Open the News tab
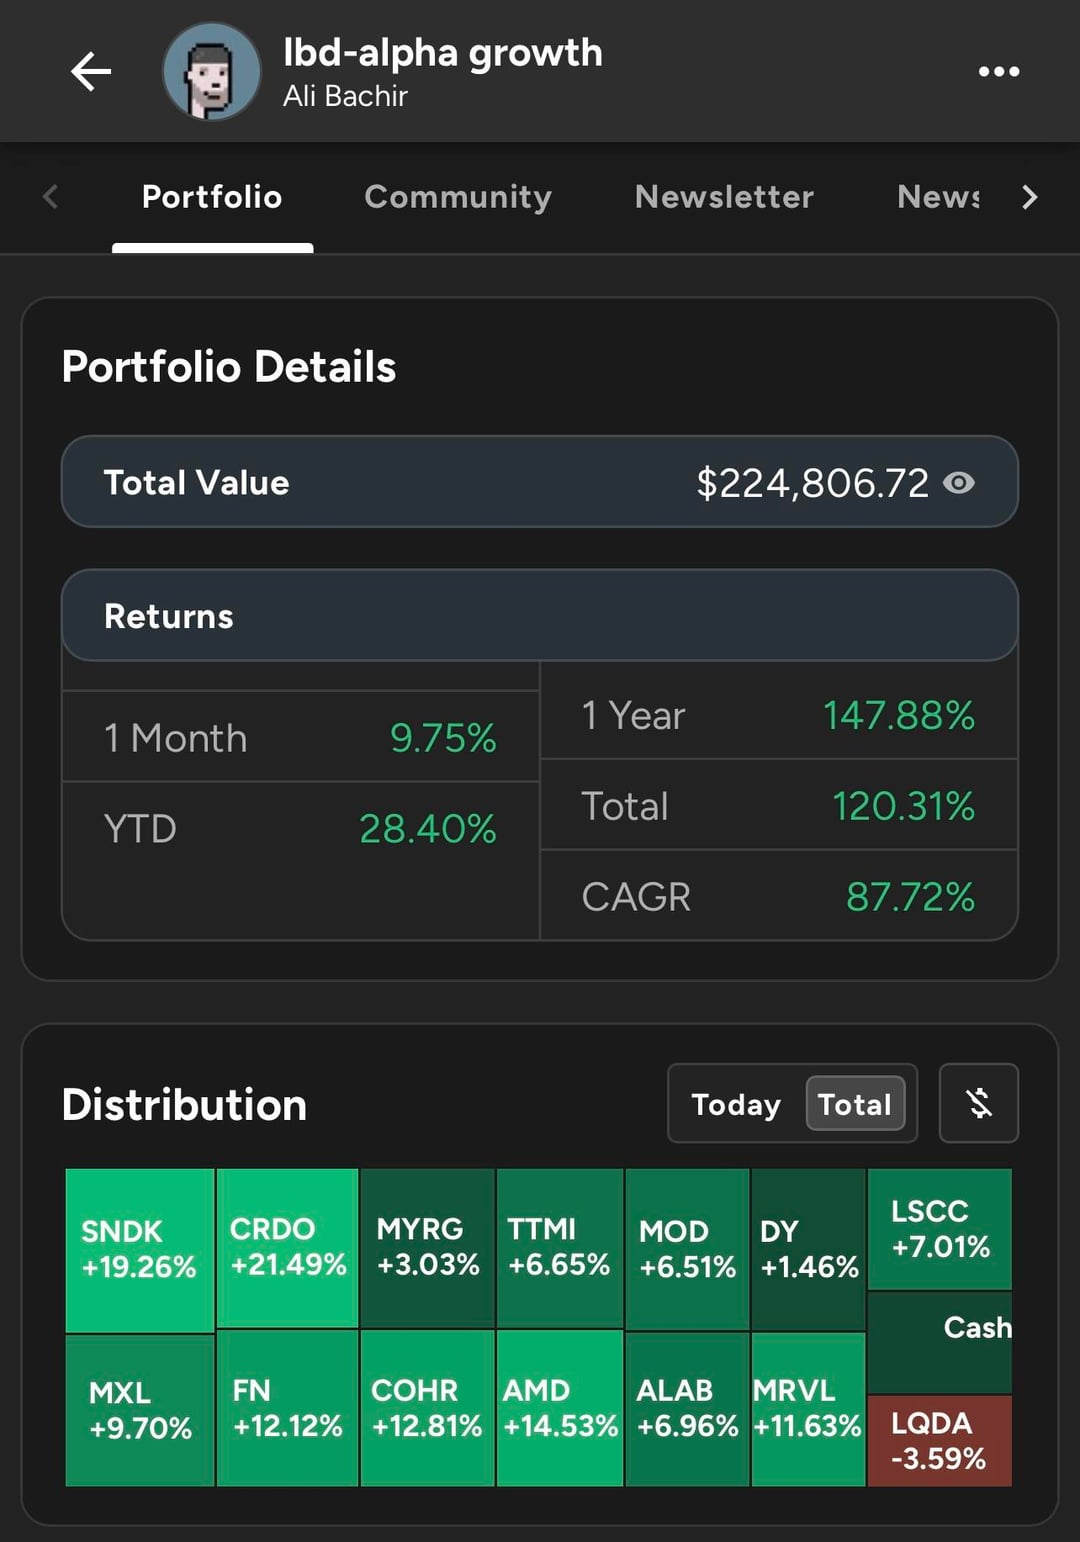Screen dimensions: 1080x1542 (938, 197)
